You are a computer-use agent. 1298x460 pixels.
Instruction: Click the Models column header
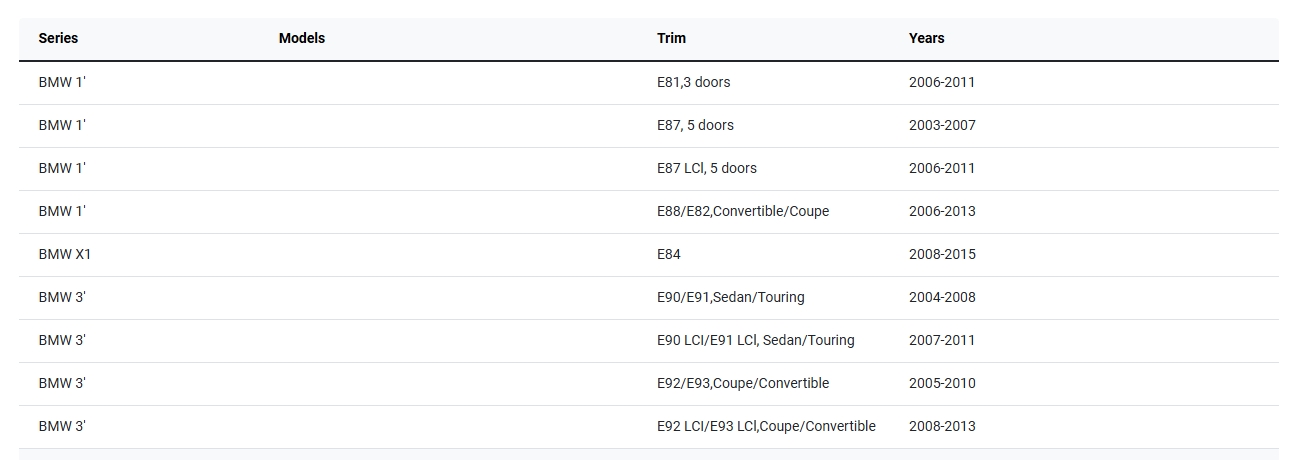click(301, 38)
